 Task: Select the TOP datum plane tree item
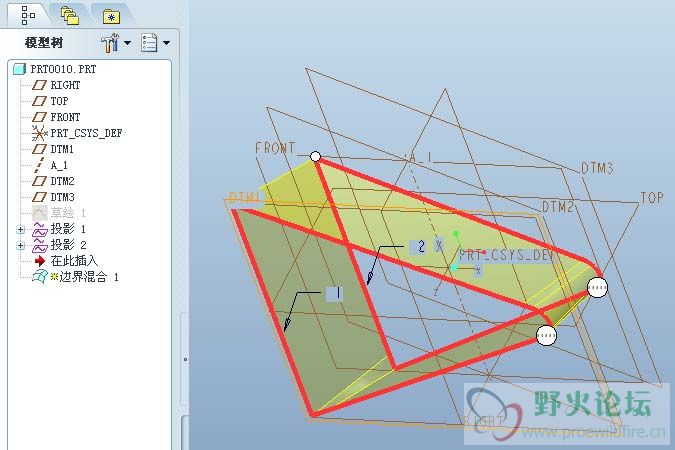59,101
